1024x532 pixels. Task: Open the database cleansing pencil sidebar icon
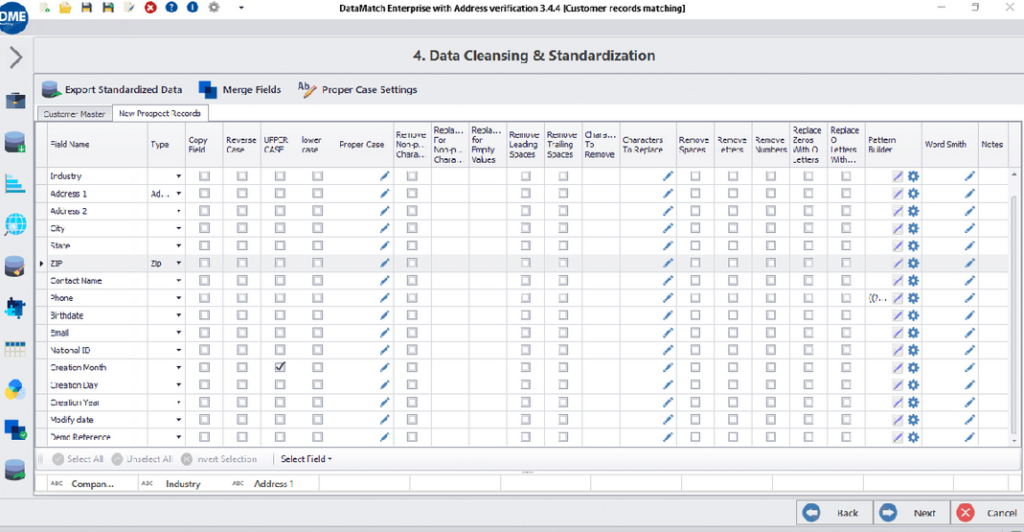pyautogui.click(x=15, y=266)
